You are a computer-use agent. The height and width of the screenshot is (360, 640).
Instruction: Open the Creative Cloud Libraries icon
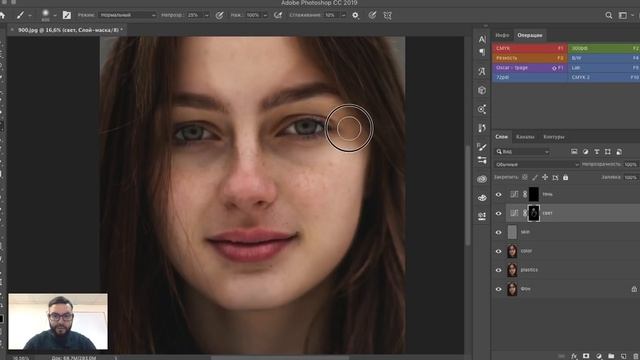[x=482, y=179]
